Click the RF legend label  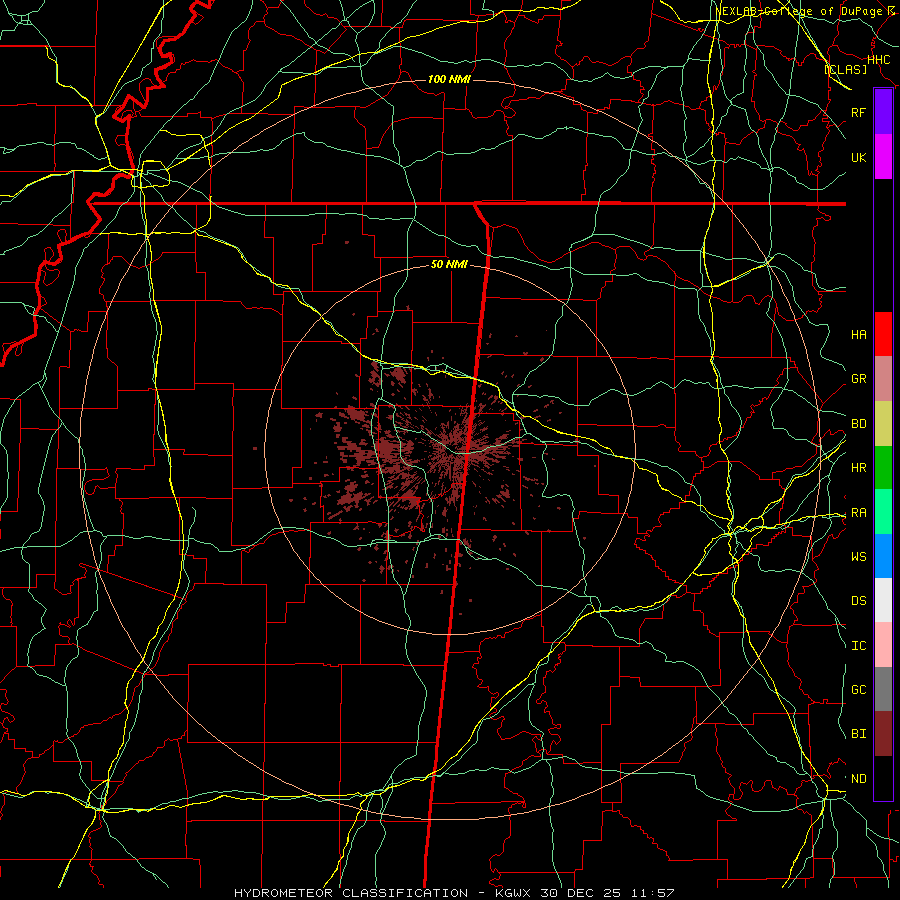click(858, 112)
